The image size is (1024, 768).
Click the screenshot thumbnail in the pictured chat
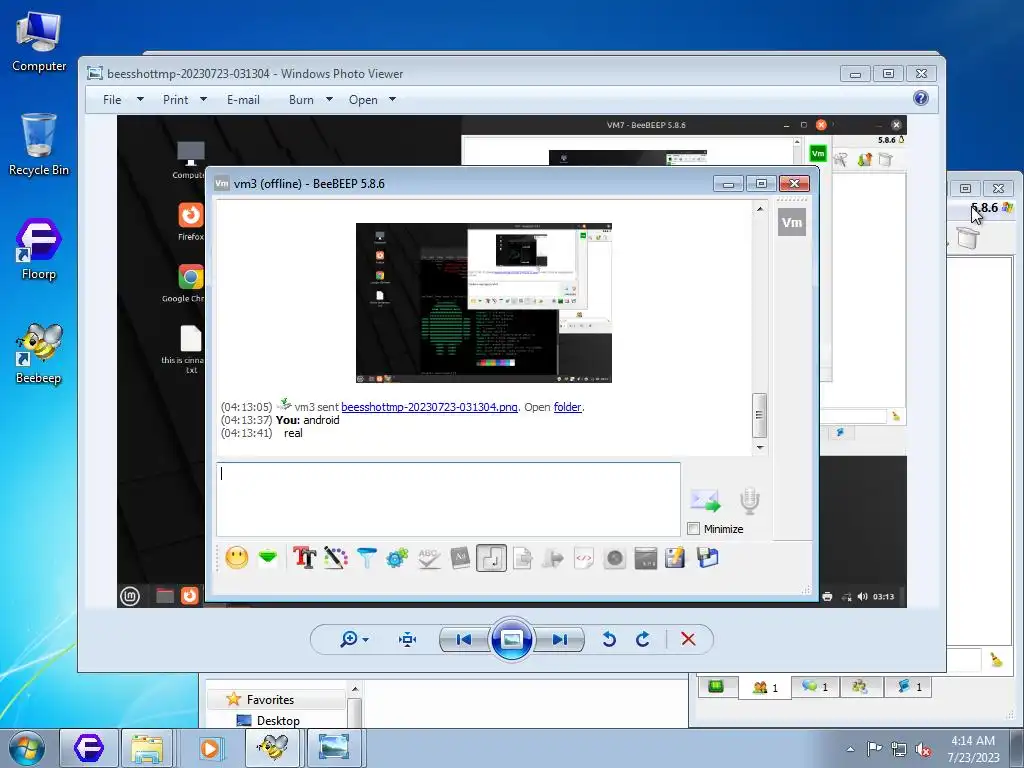pyautogui.click(x=484, y=303)
